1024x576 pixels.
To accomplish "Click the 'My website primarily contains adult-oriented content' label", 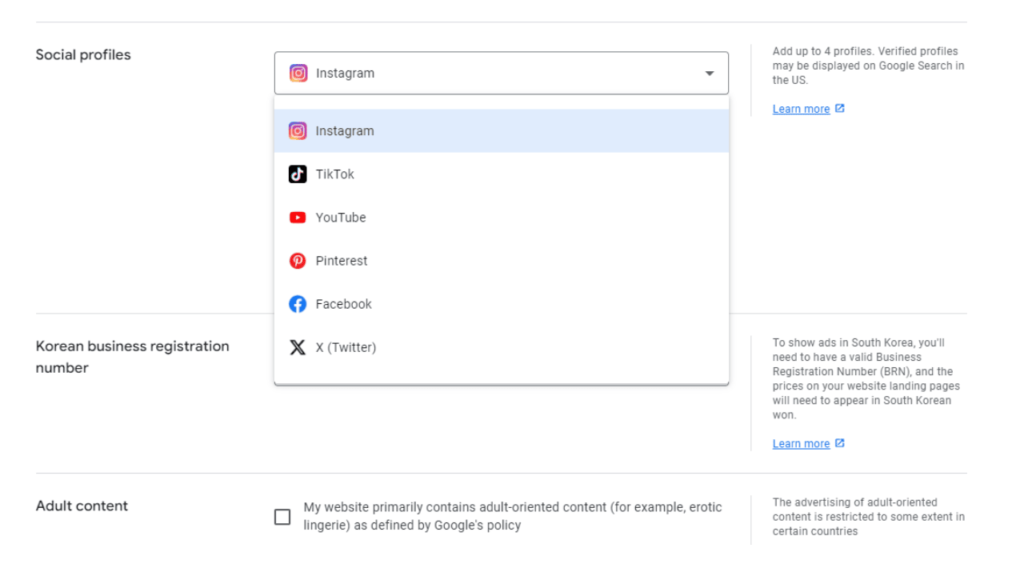I will [x=513, y=516].
